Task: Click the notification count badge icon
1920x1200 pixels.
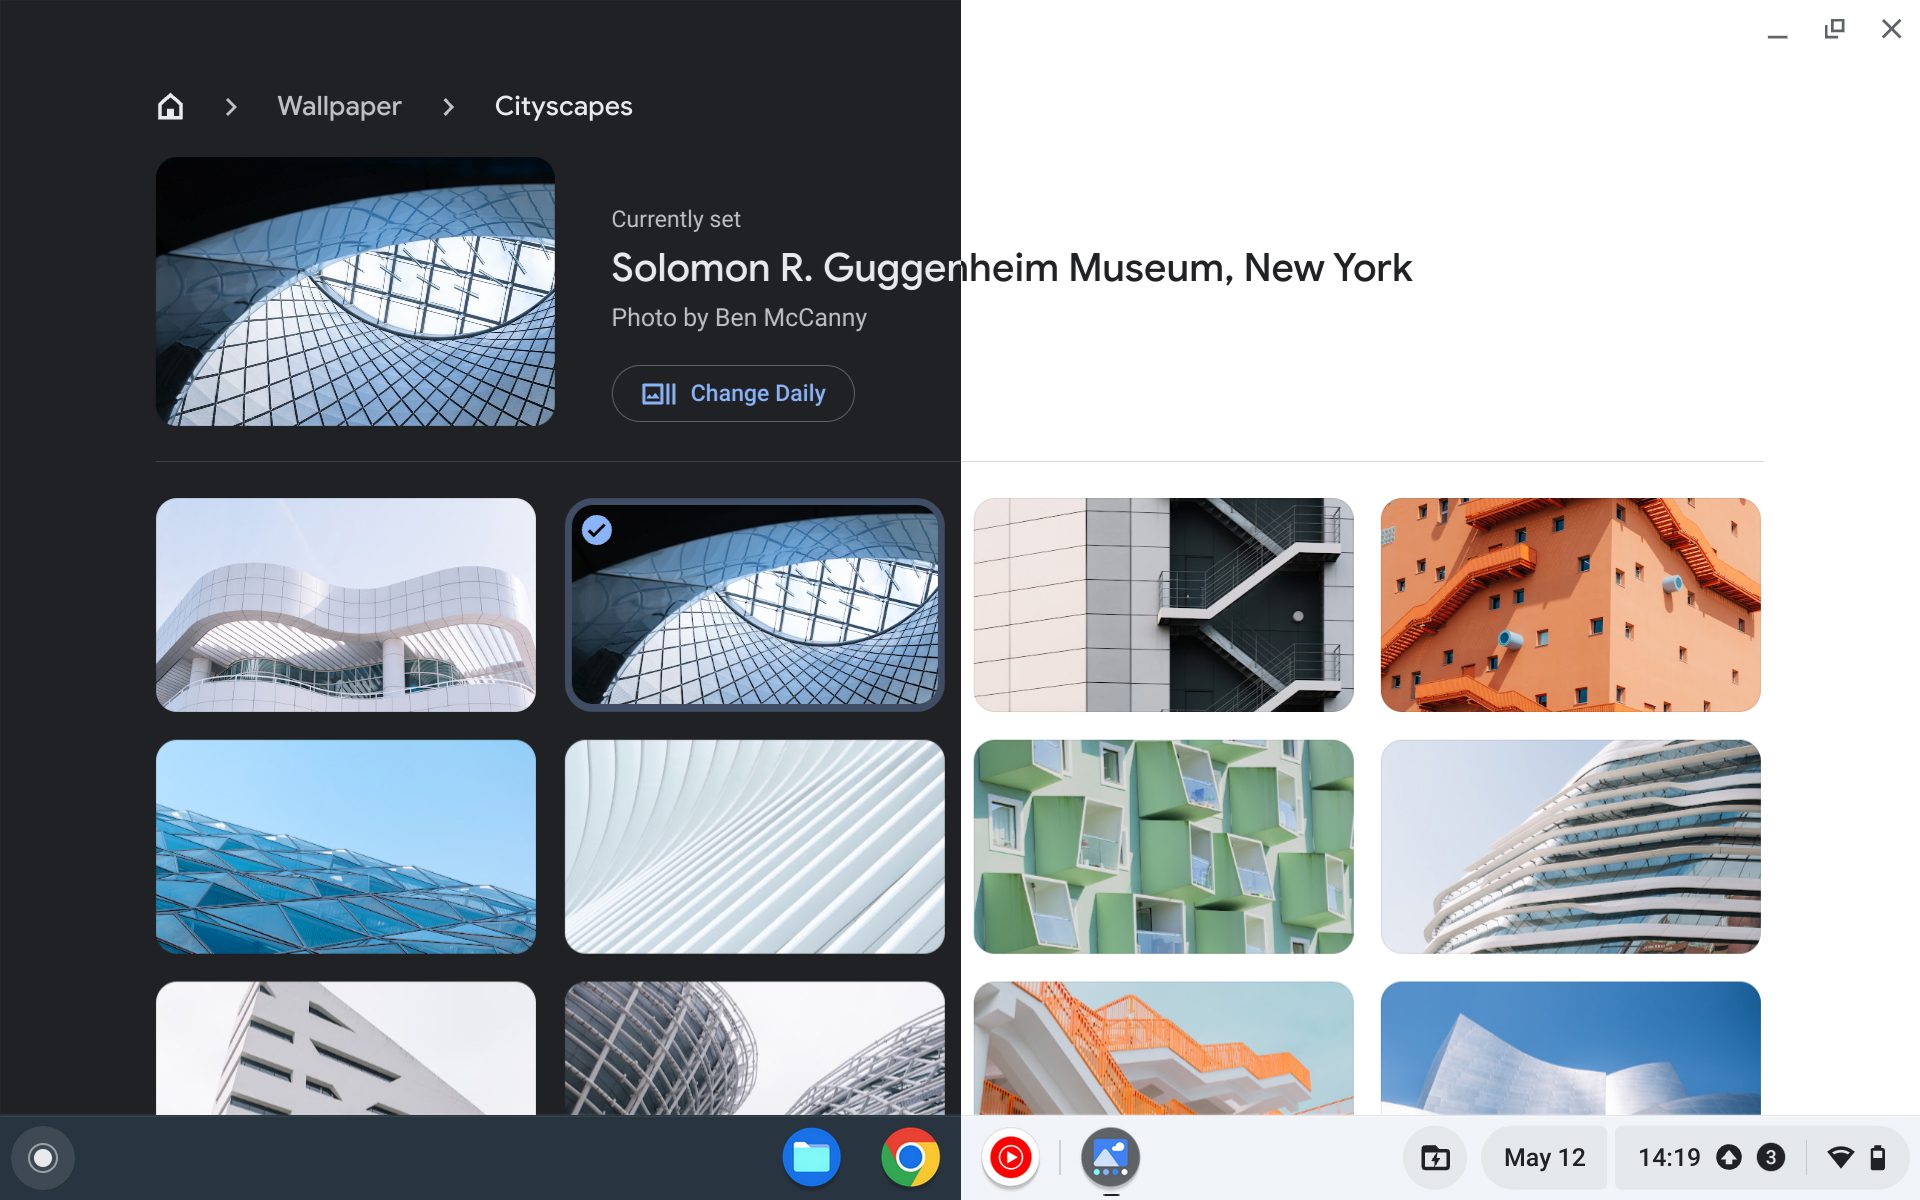Action: click(x=1771, y=1159)
